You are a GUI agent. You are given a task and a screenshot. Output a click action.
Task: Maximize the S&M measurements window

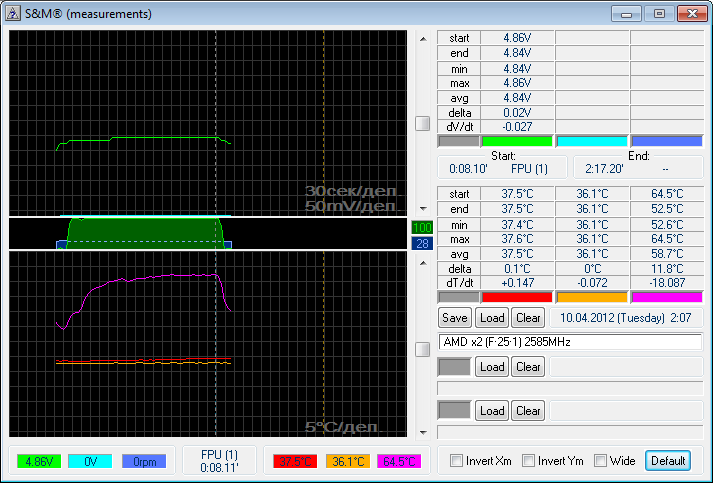659,14
